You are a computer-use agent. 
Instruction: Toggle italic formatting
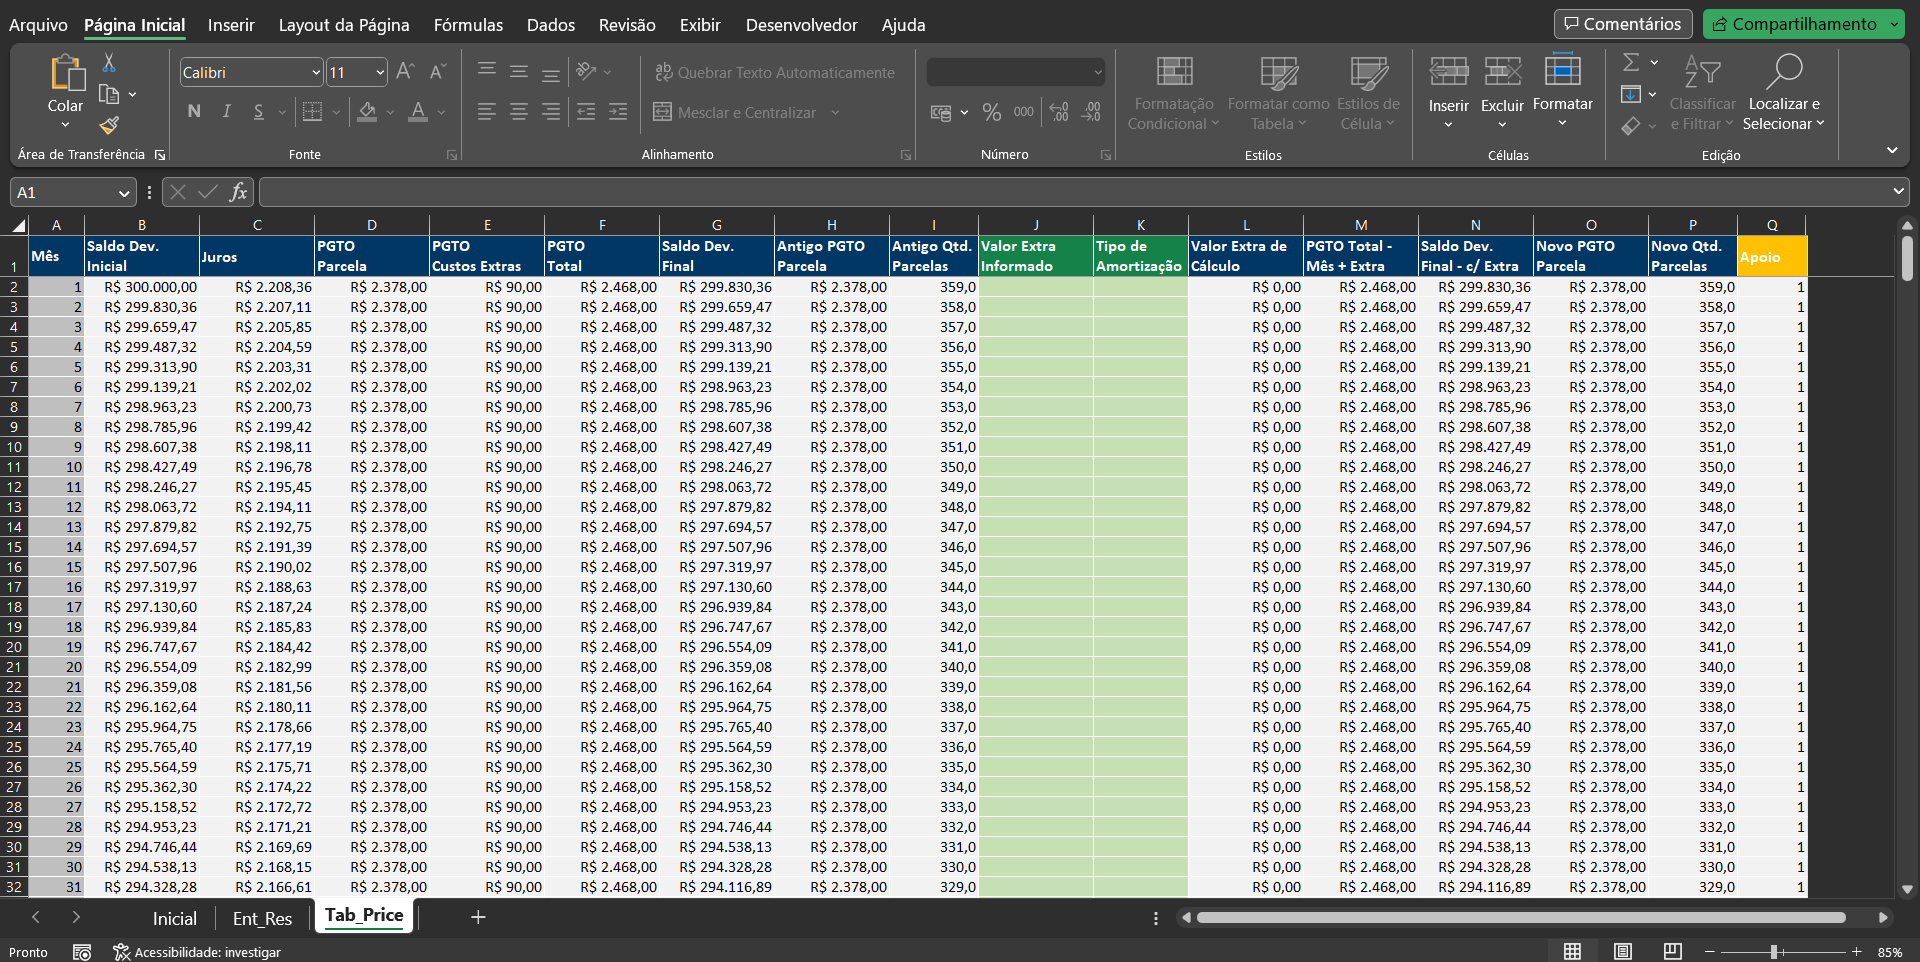click(225, 112)
